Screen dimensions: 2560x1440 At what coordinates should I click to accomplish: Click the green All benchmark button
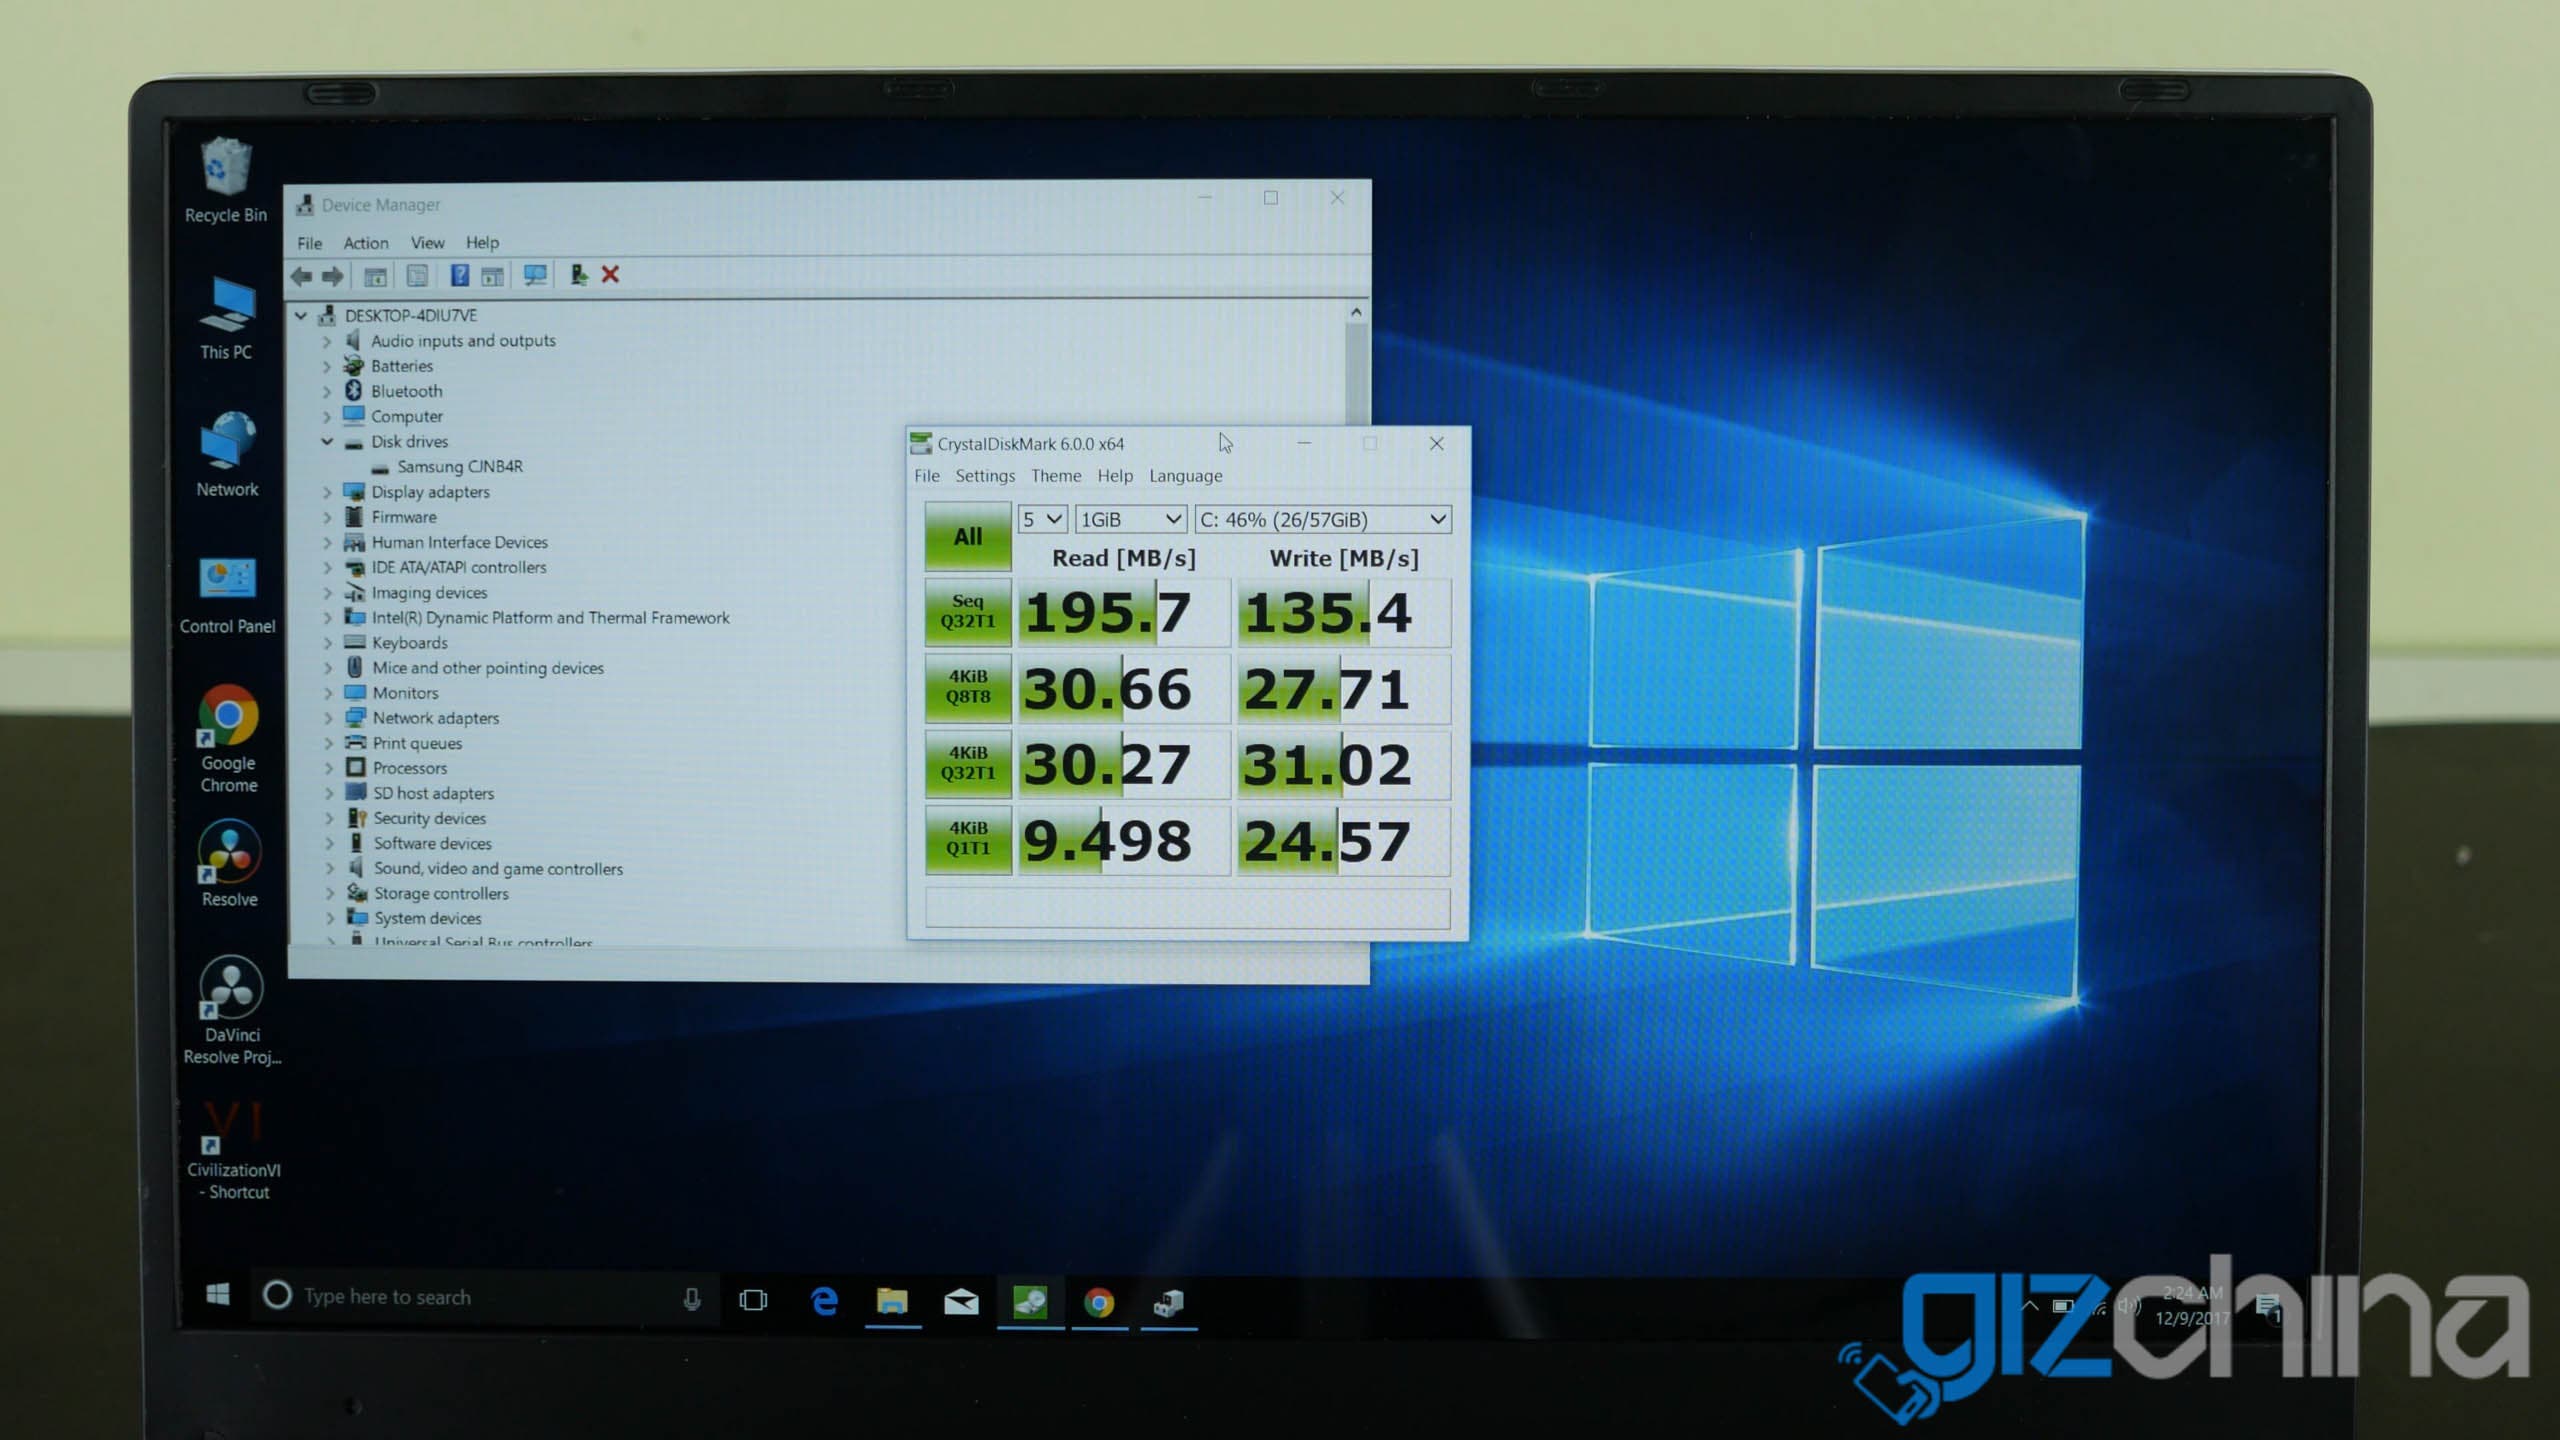tap(967, 536)
